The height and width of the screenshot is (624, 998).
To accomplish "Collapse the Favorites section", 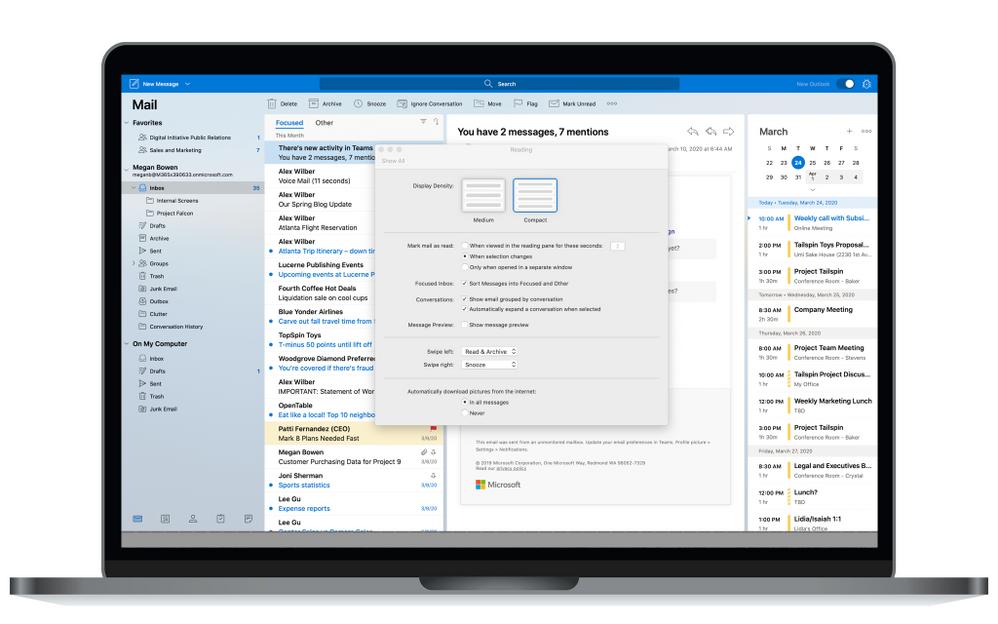I will point(127,123).
